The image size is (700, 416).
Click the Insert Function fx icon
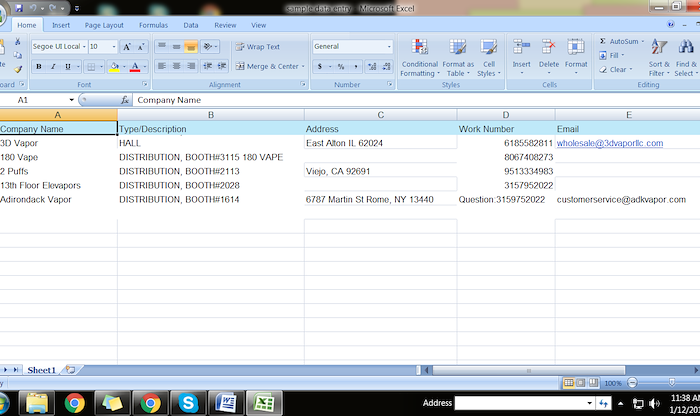pos(125,100)
